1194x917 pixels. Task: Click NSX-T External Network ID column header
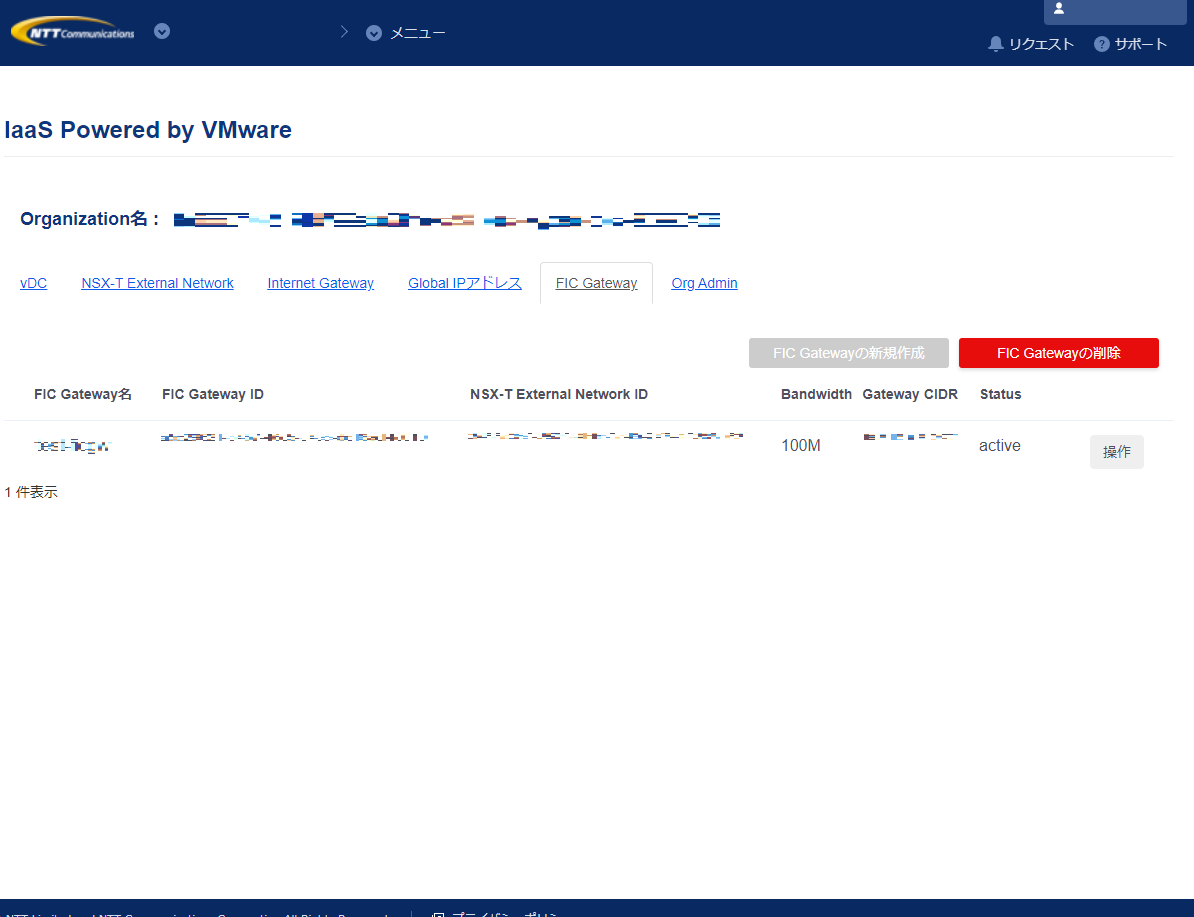tap(559, 395)
